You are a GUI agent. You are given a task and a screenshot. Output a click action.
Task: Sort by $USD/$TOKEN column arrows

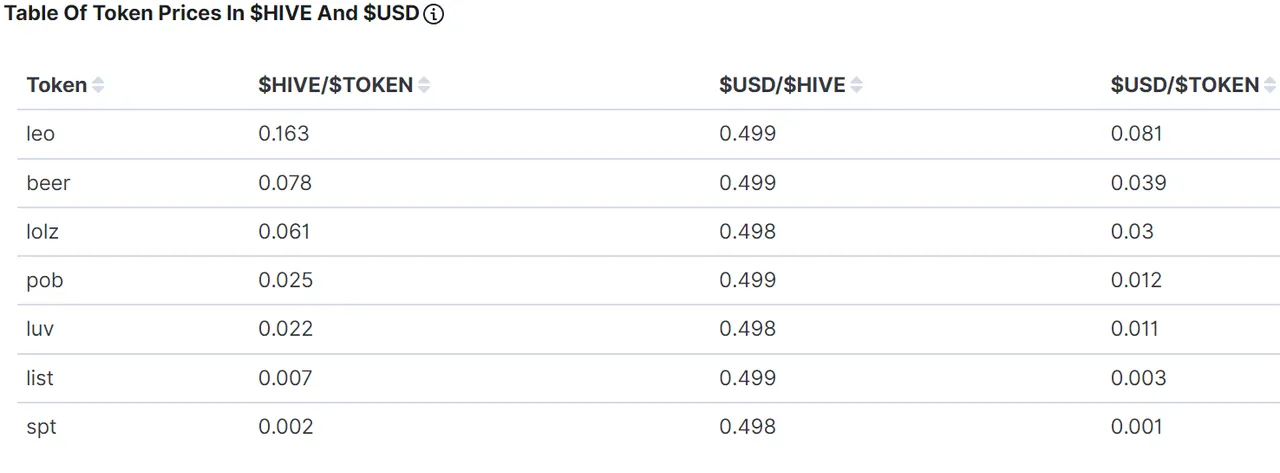tap(1270, 86)
